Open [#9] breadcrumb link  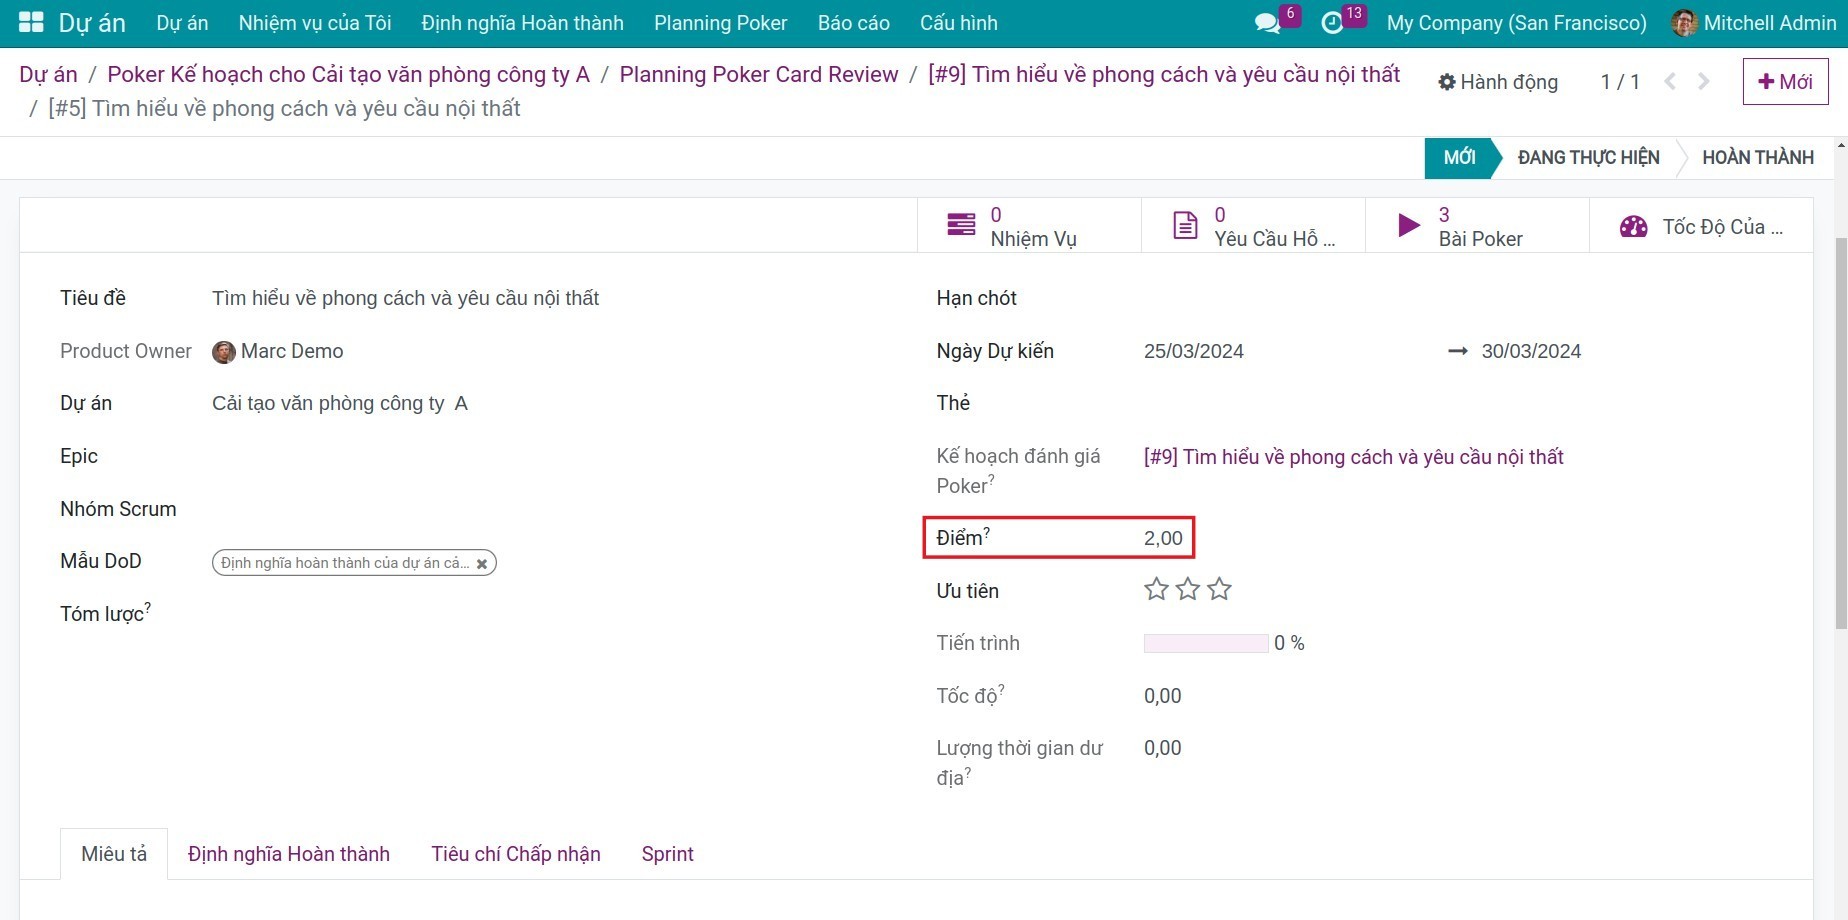coord(1164,74)
